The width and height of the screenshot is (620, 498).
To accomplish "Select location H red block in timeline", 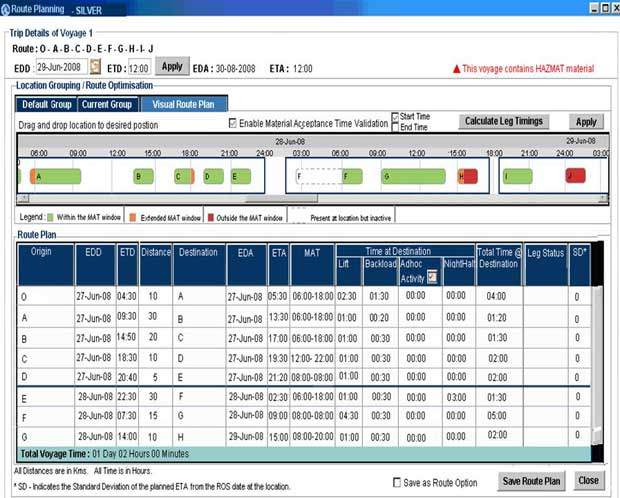I will click(x=468, y=176).
